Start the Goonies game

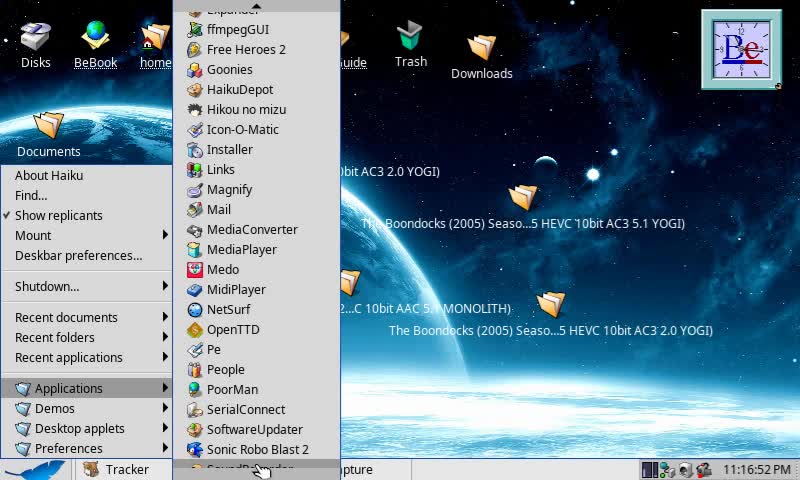click(x=257, y=69)
